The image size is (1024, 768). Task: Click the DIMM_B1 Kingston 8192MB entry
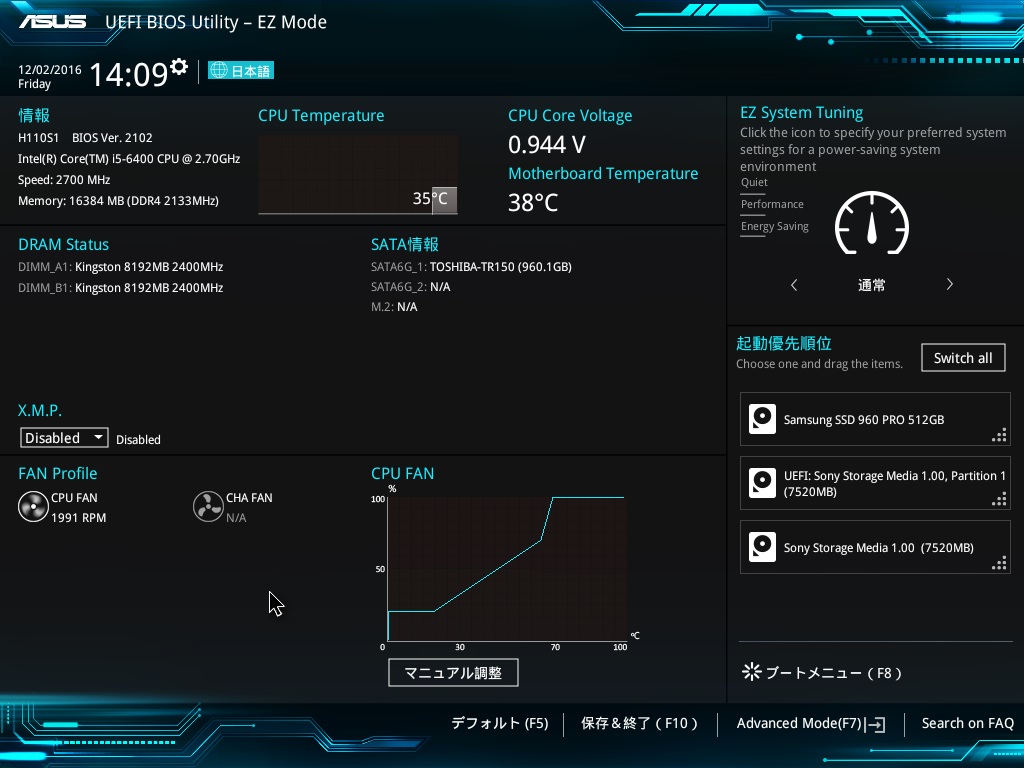(x=121, y=287)
